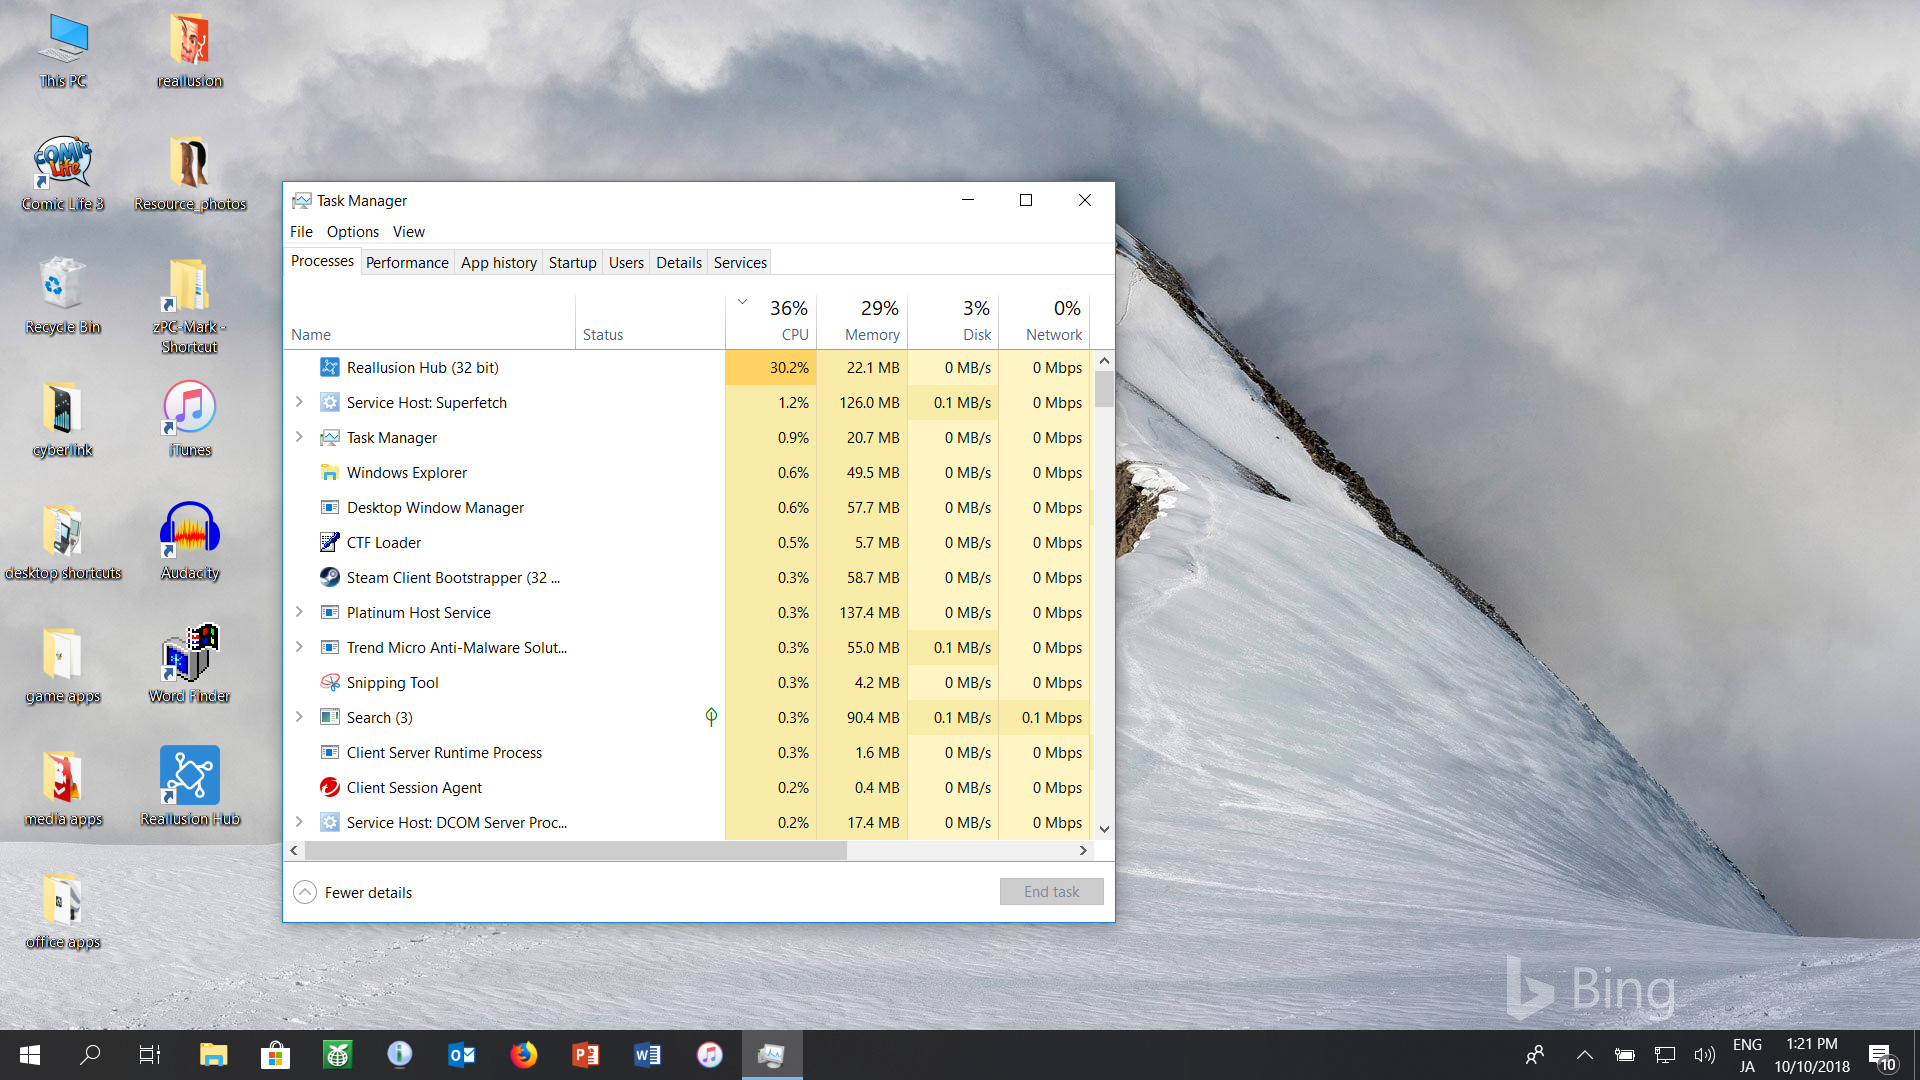
Task: Click the 126.0 MB memory cell for Superfetch
Action: (x=862, y=402)
